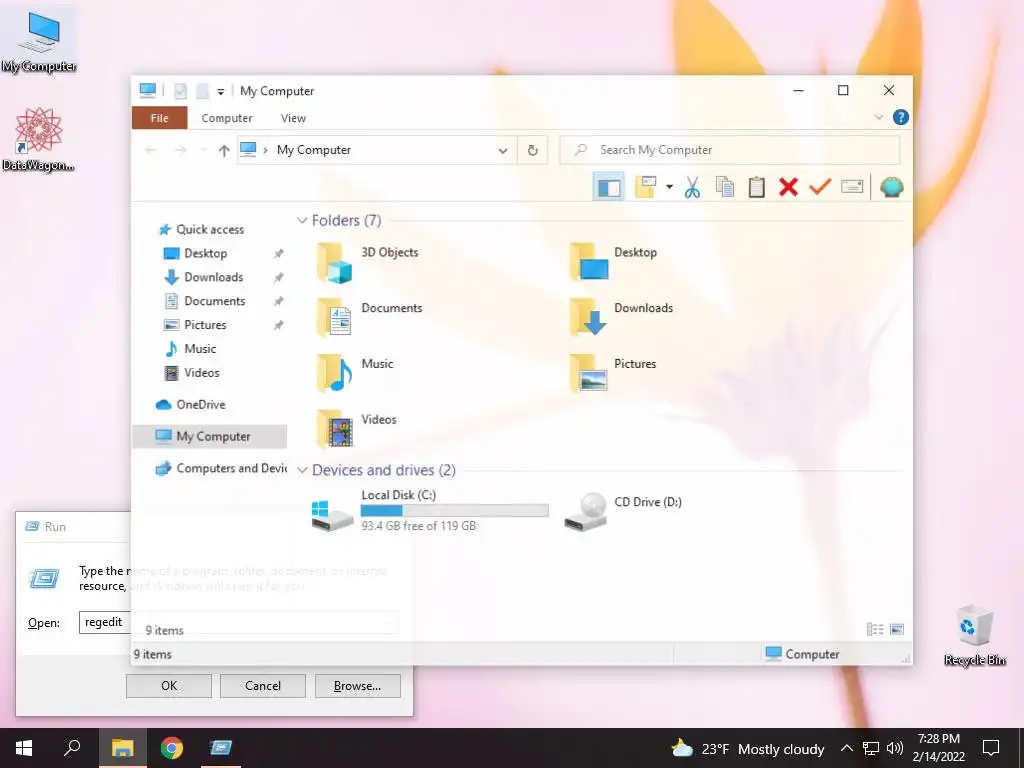Screen dimensions: 1024x768
Task: Click the Paste clipboard toolbar icon
Action: (x=757, y=187)
